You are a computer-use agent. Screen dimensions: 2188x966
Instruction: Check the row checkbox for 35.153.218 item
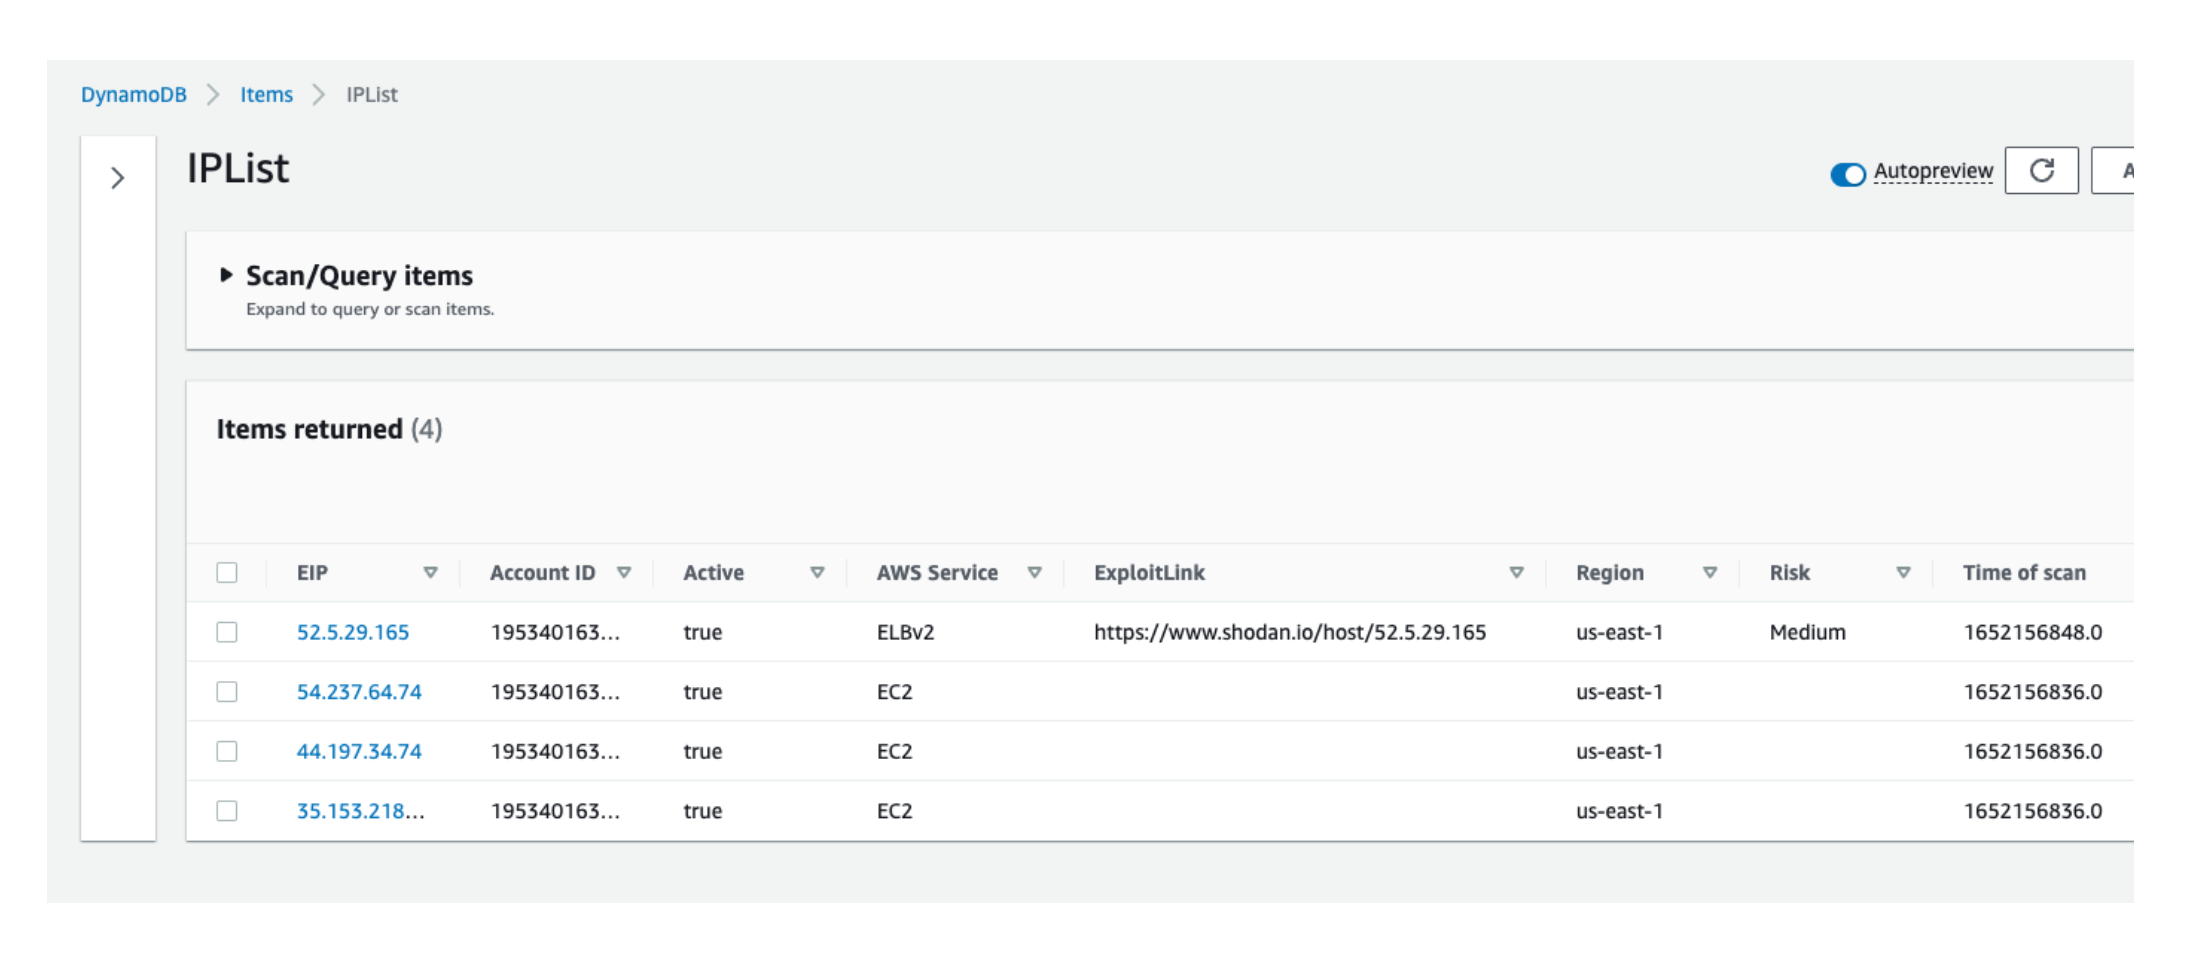pos(228,811)
